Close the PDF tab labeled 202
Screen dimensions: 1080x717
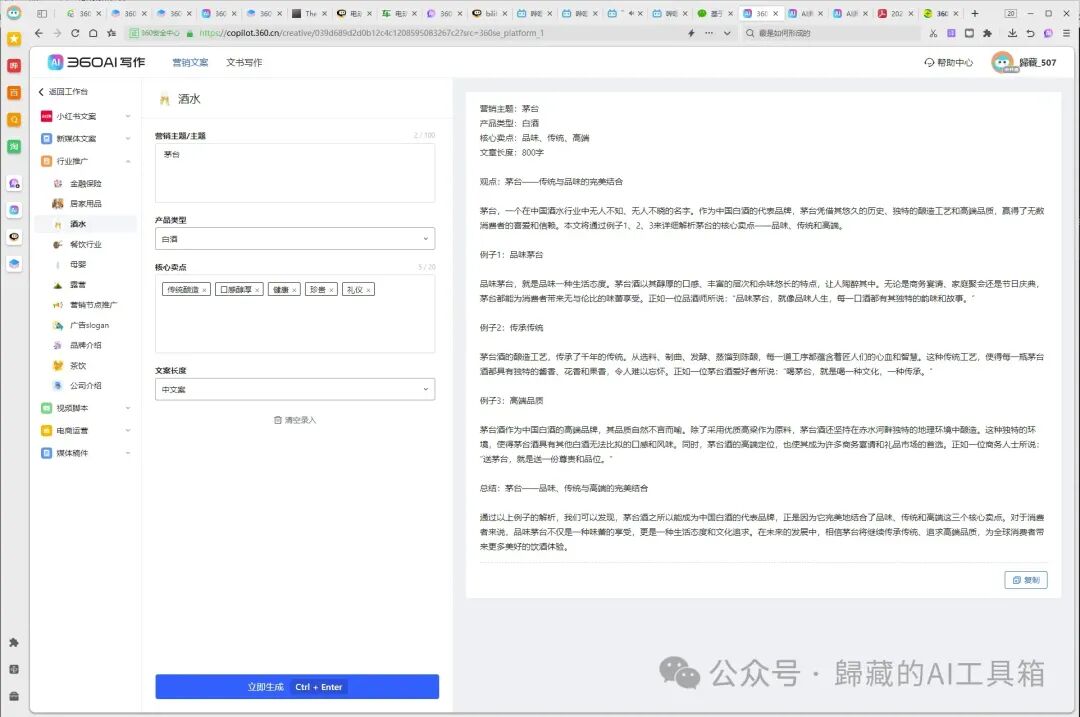point(911,13)
